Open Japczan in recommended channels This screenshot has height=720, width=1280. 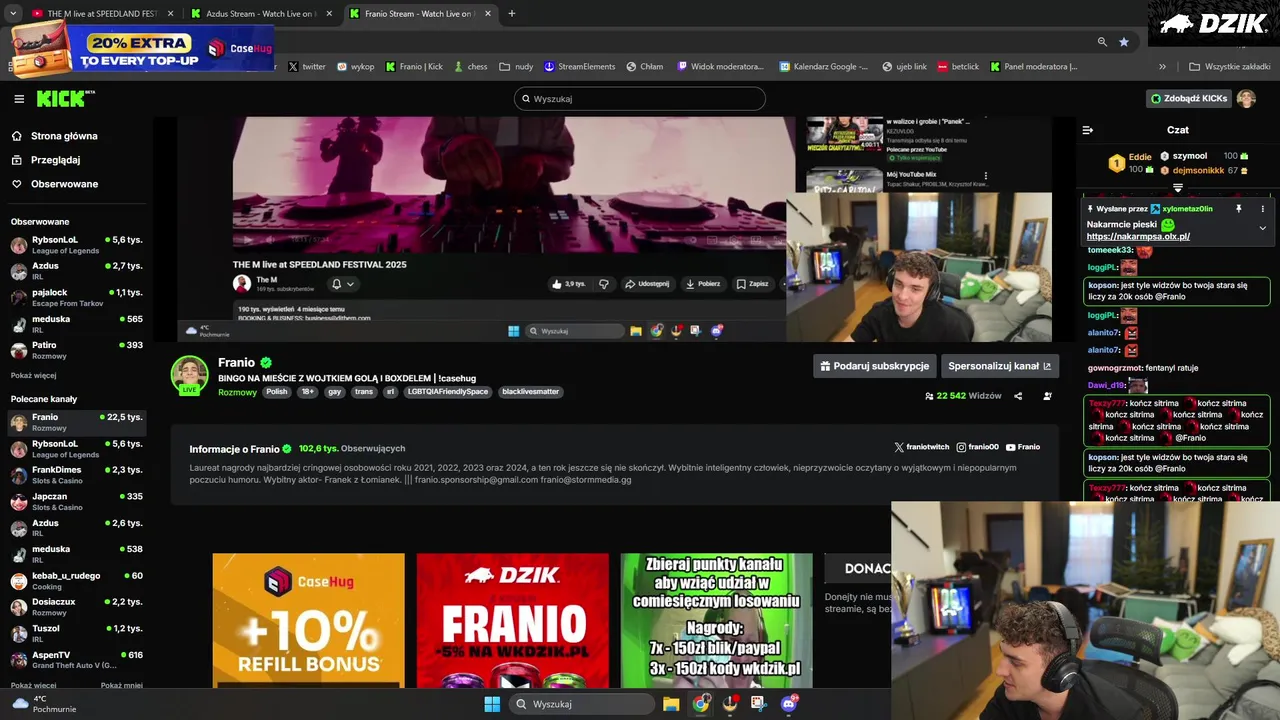pyautogui.click(x=77, y=501)
